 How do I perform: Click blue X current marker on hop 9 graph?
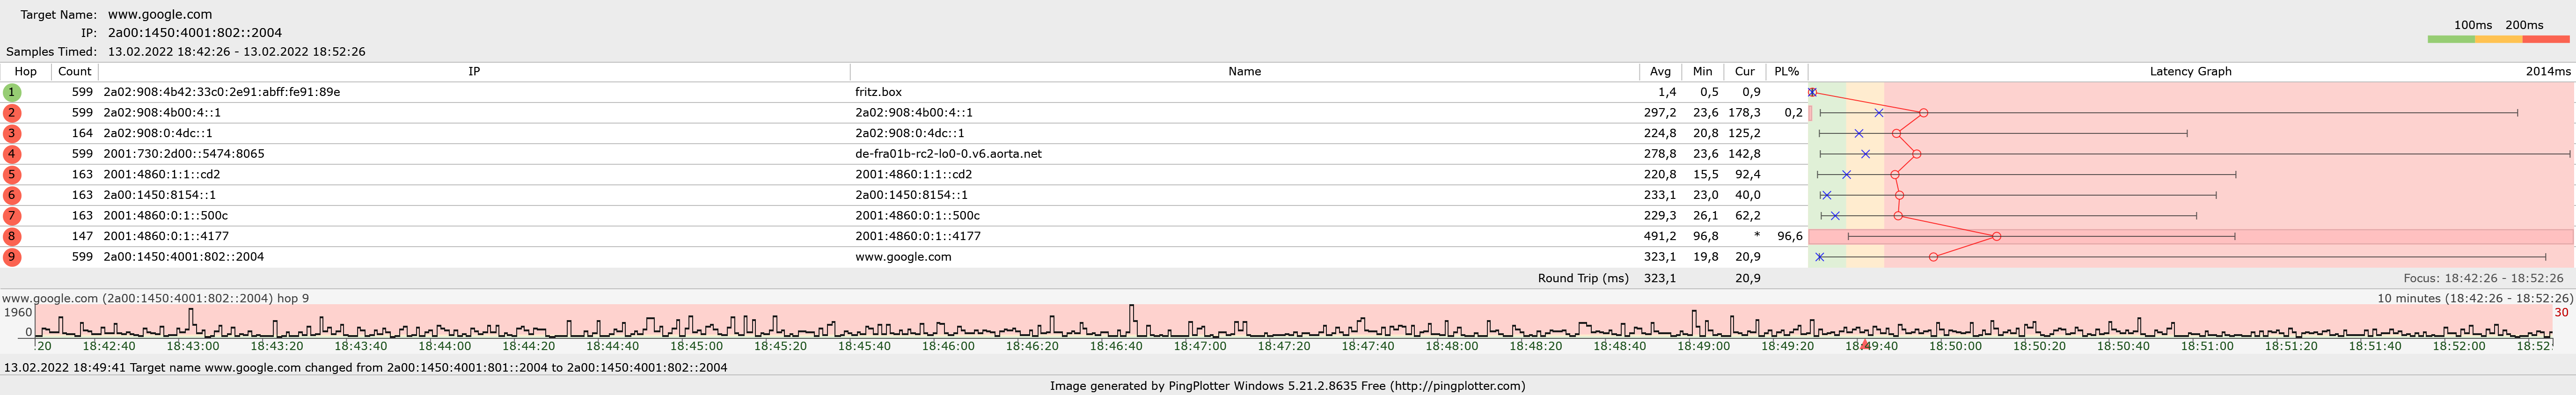(1819, 257)
